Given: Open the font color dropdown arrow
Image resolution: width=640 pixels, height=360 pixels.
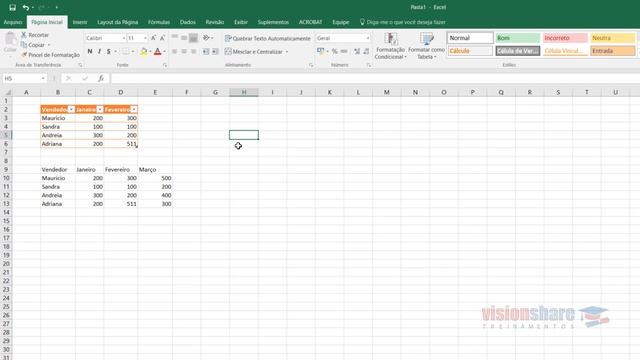Looking at the screenshot, I should (x=164, y=51).
